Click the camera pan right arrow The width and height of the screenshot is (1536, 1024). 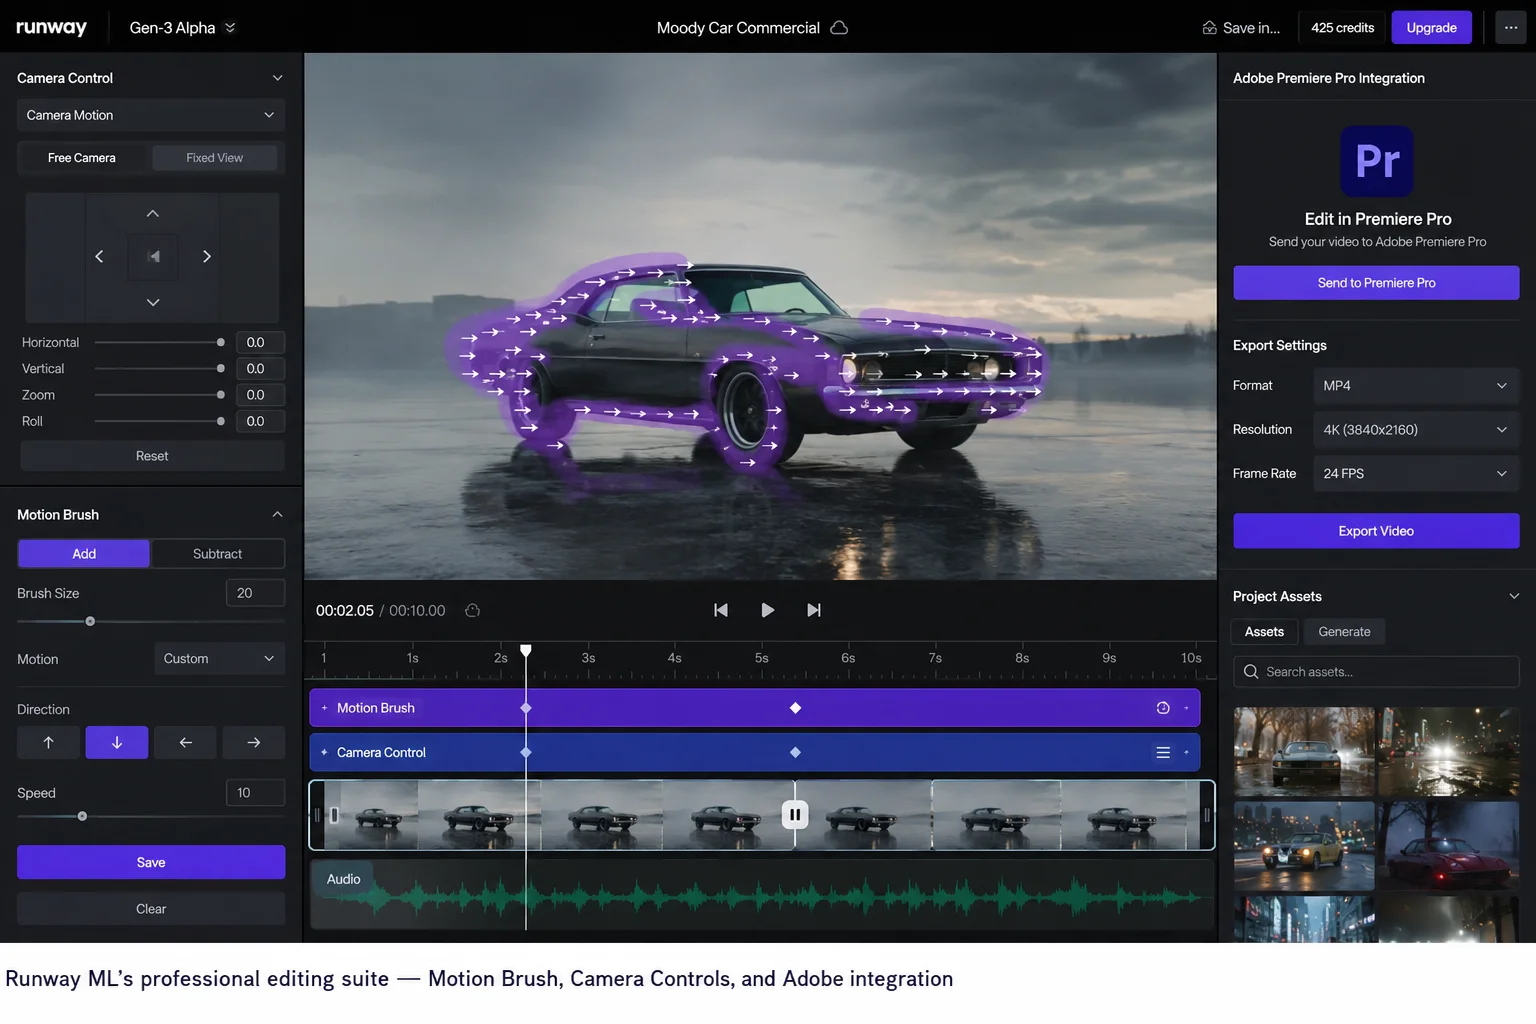point(206,257)
